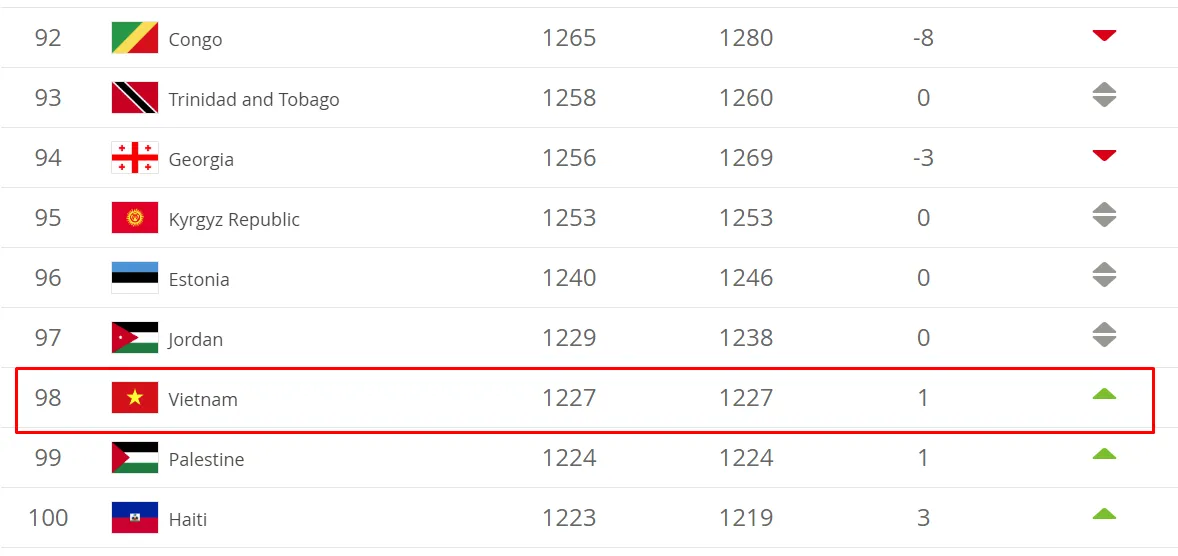Screen dimensions: 1178x556
Task: Open the Kyrgyz Republic team link
Action: click(x=234, y=219)
